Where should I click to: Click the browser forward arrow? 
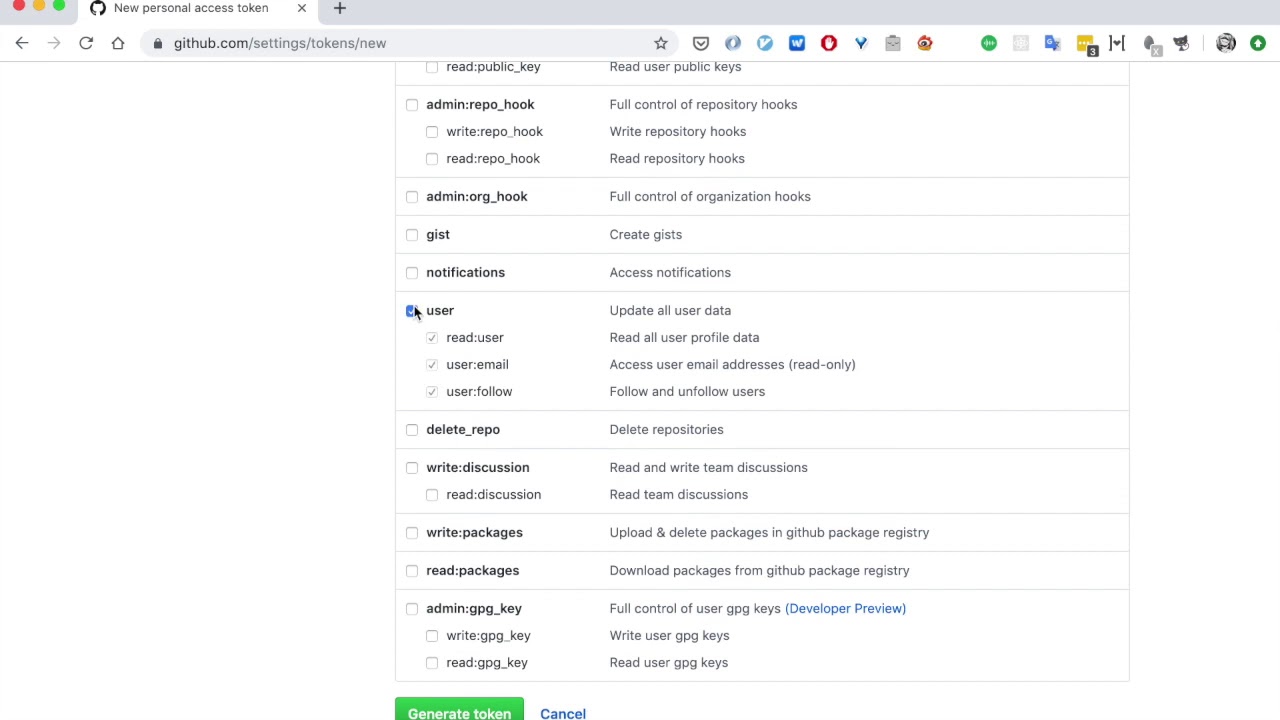[54, 43]
